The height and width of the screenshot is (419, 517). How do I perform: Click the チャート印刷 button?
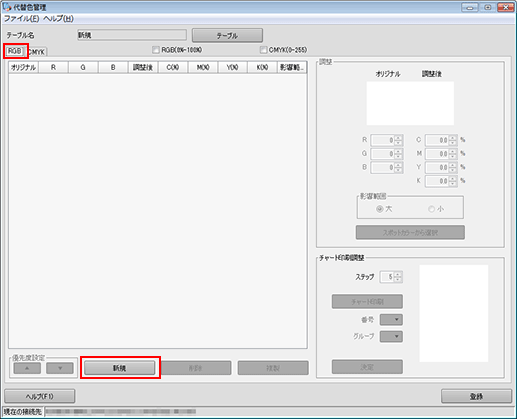[367, 302]
